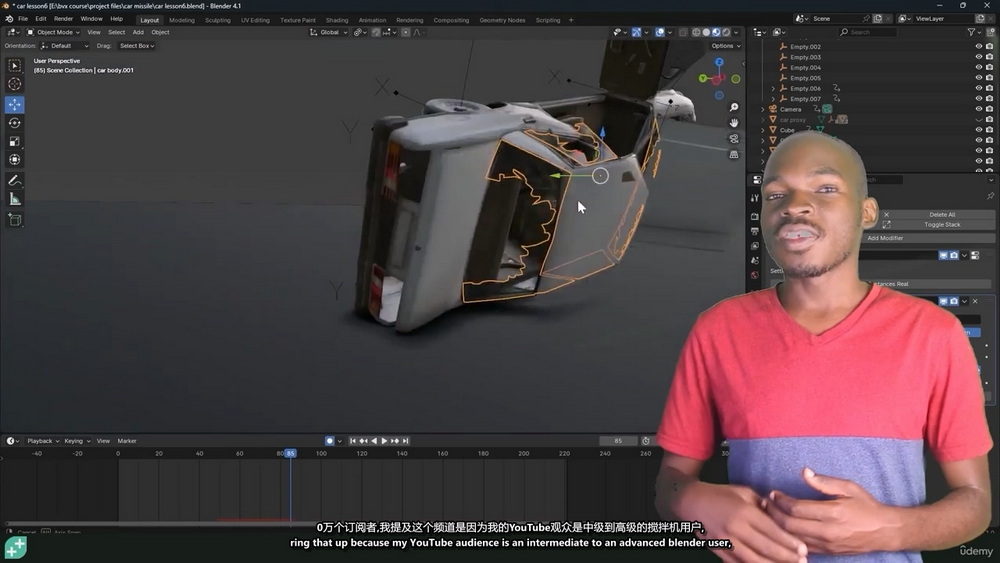Switch perspective/orthographic grid icon in viewport
Viewport: 1000px width, 563px height.
734,154
